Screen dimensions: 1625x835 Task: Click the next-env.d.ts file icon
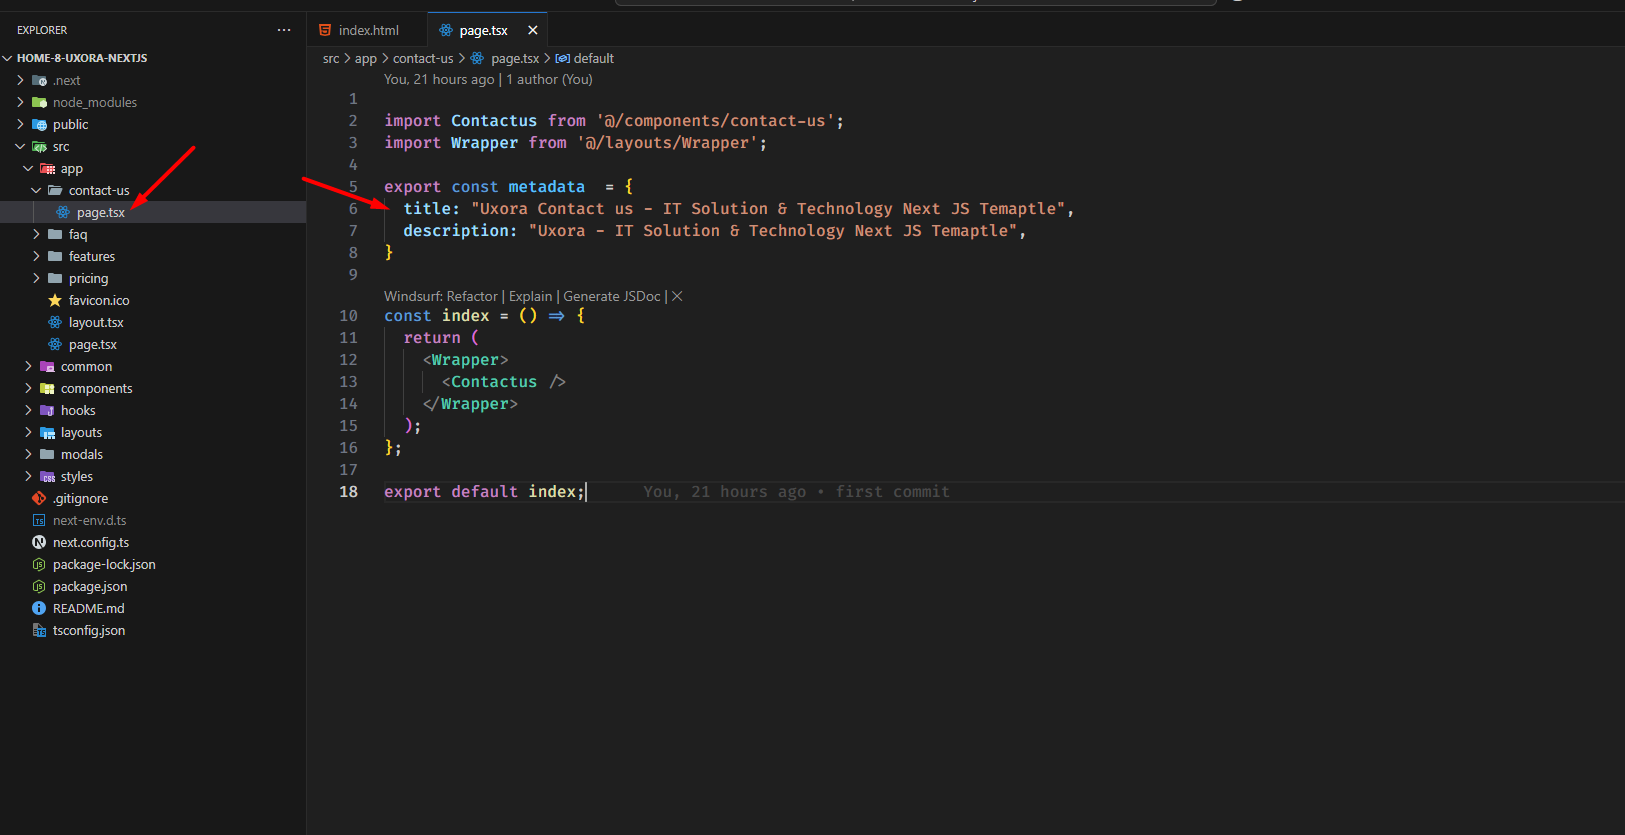point(39,520)
